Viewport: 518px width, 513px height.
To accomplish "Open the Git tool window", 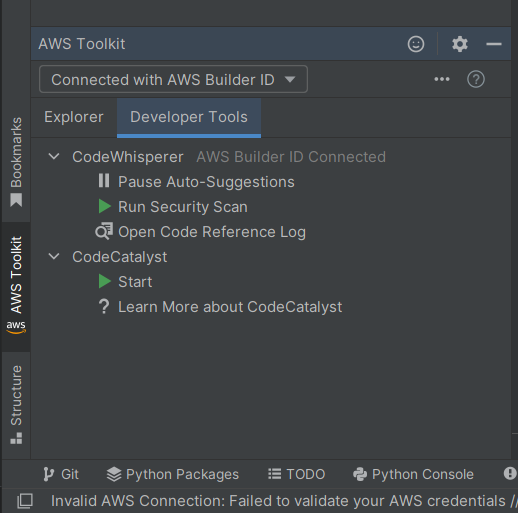I will click(61, 474).
